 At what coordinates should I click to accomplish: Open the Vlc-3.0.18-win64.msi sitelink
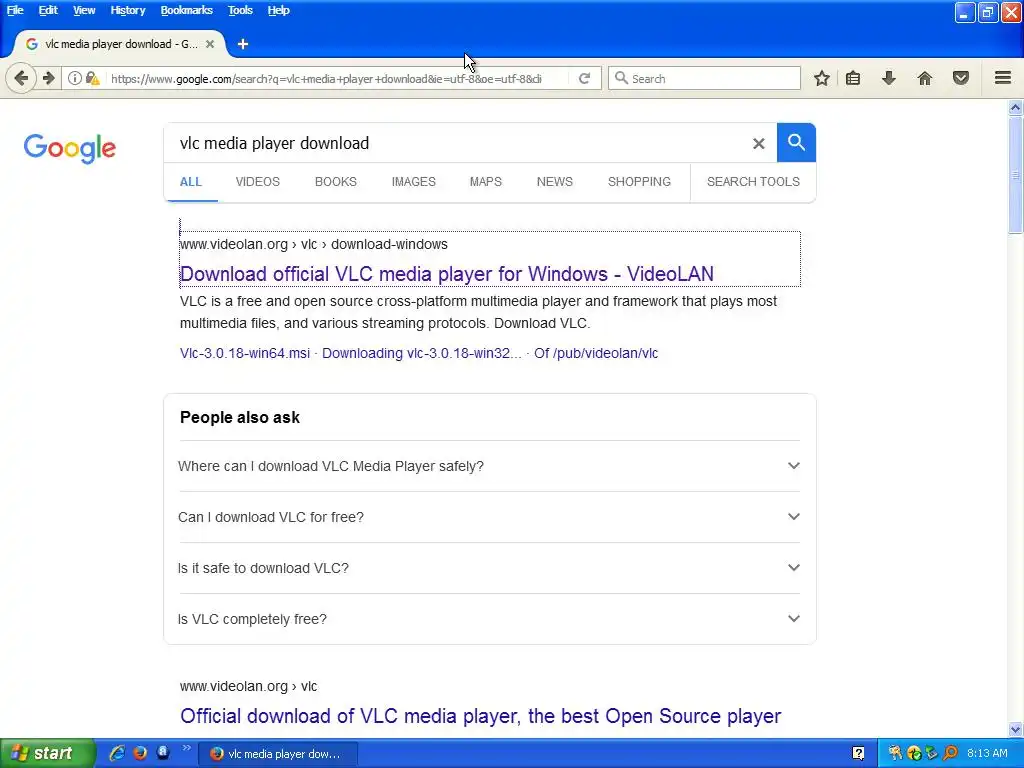tap(245, 353)
